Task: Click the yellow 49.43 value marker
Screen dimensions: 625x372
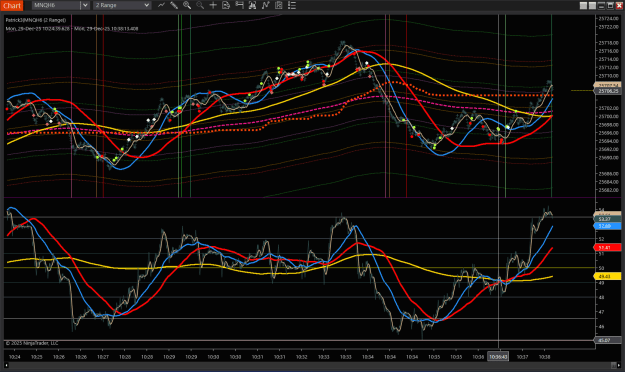Action: click(607, 276)
